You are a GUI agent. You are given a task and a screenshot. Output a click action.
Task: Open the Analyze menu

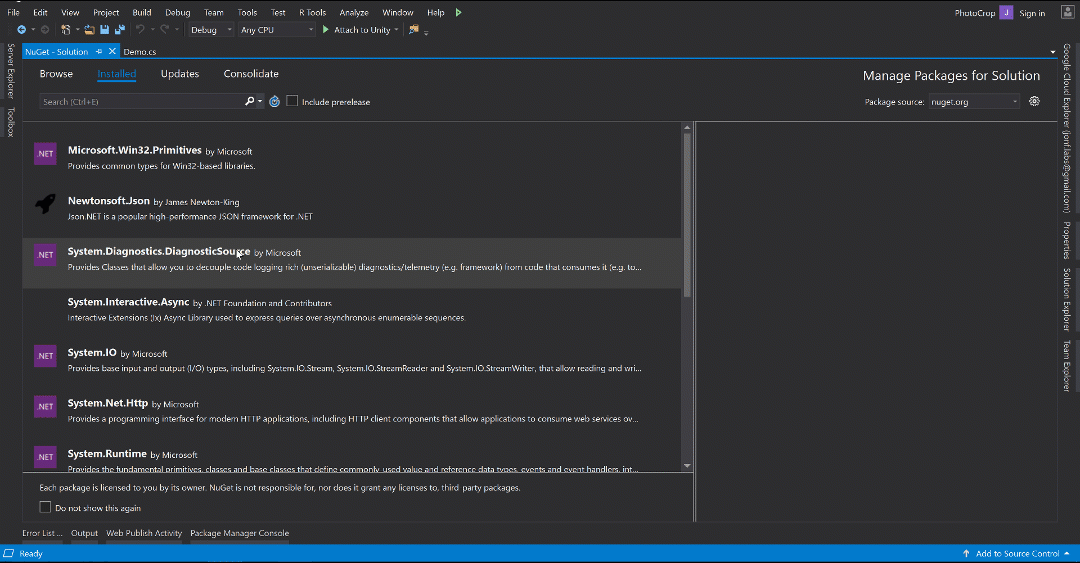354,12
